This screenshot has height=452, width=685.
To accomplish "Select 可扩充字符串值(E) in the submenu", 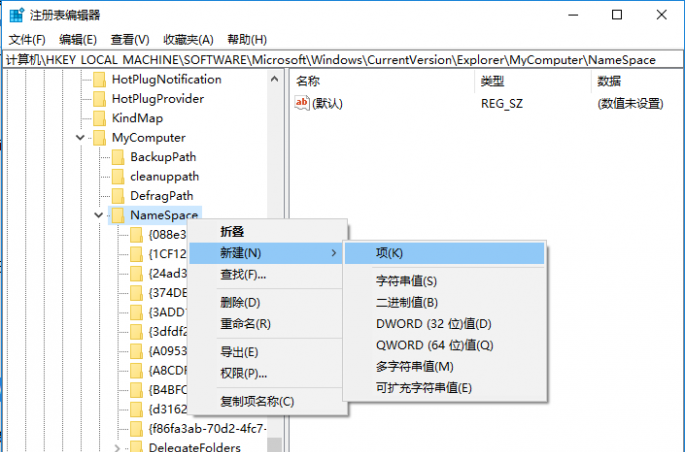I will click(x=444, y=388).
